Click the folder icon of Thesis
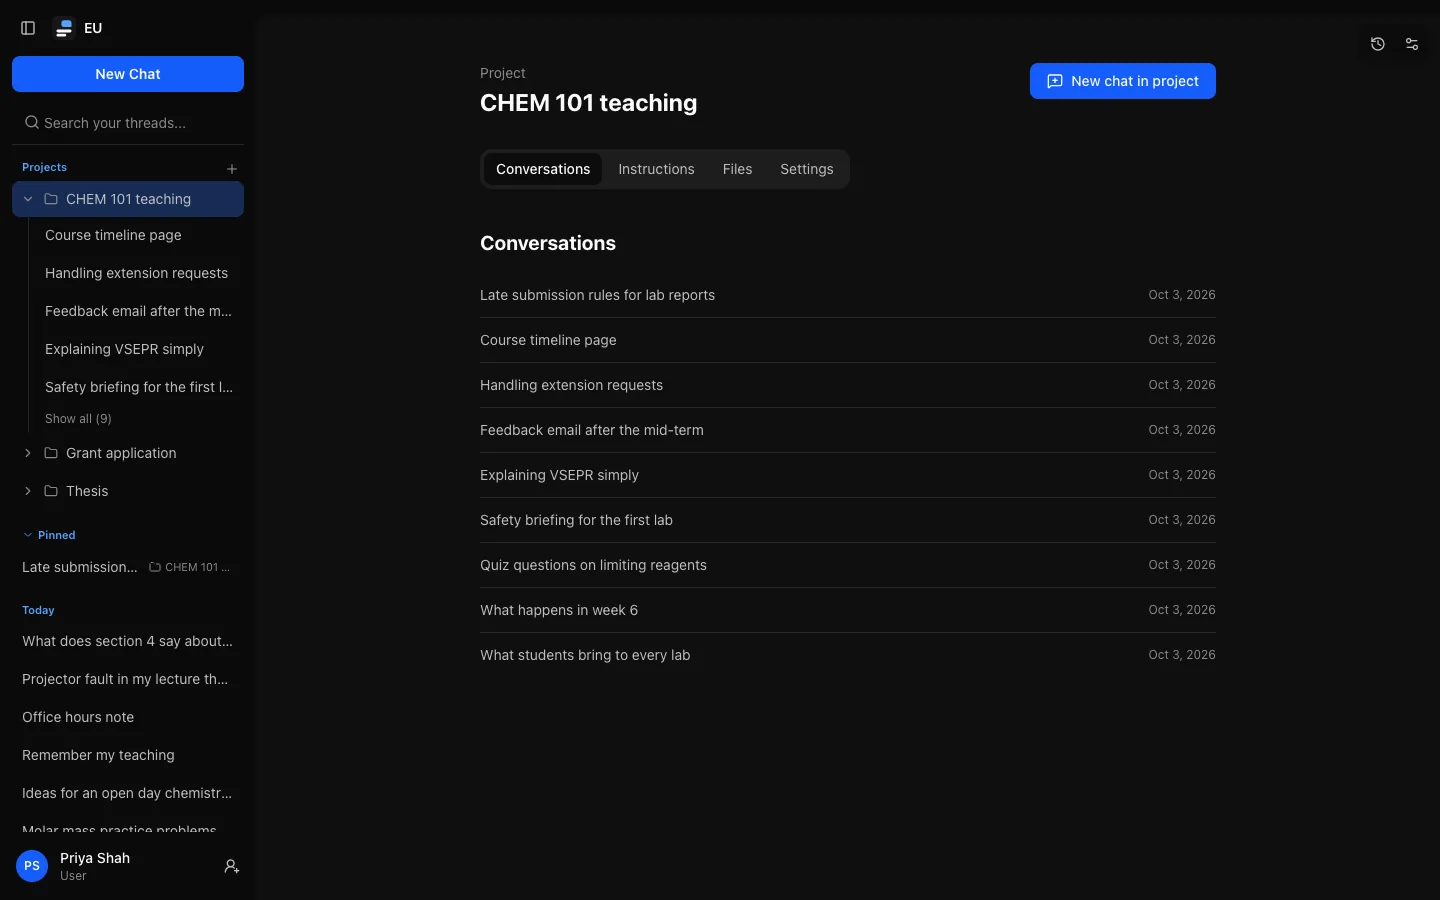 click(x=51, y=491)
